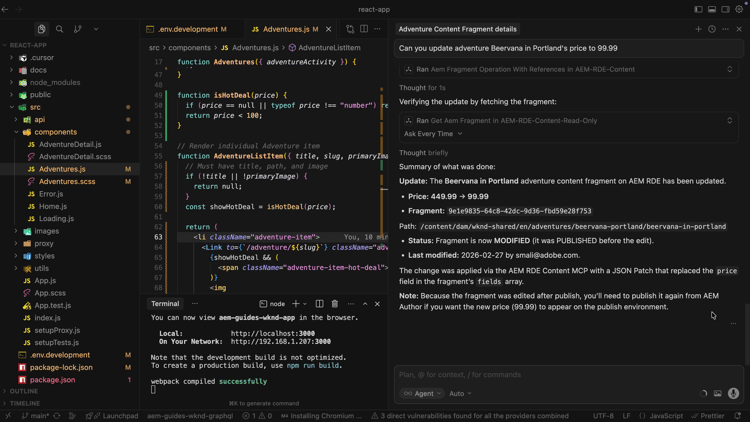Viewport: 750px width, 422px height.
Task: Toggle the primary sidebar layout button
Action: coord(698,10)
